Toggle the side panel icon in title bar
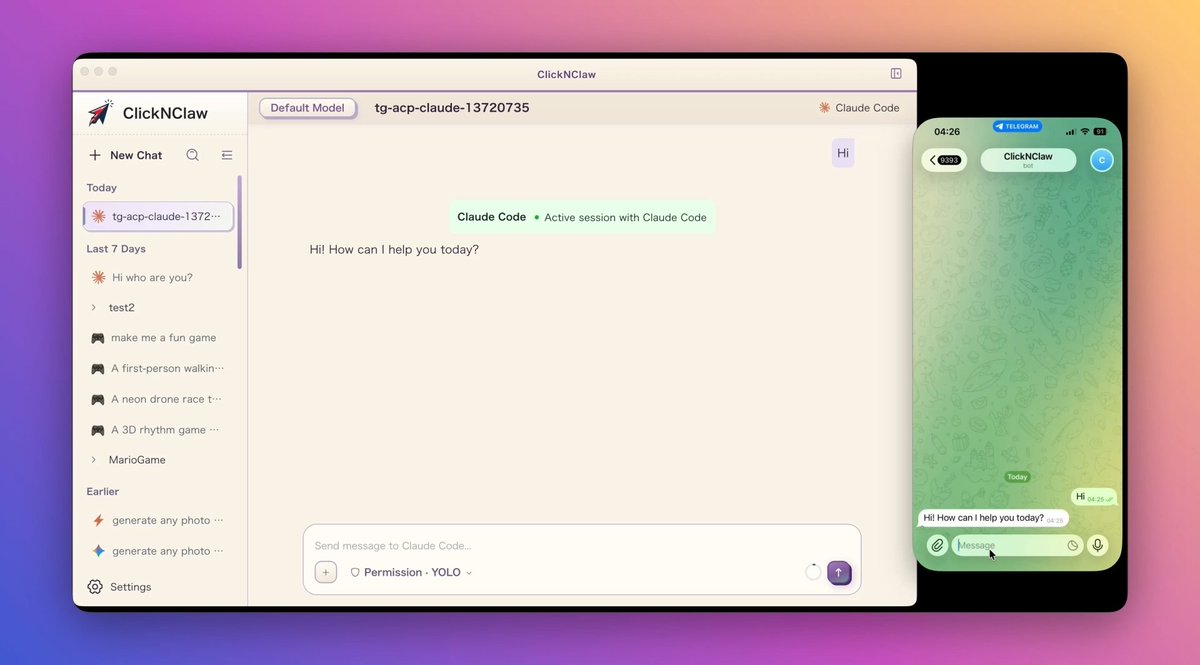The width and height of the screenshot is (1200, 665). coord(896,73)
